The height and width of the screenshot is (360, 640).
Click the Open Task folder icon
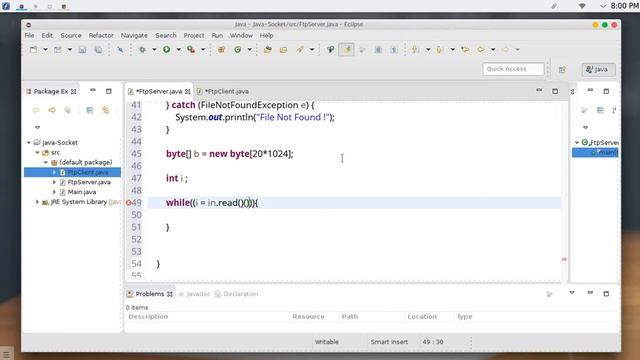283,49
